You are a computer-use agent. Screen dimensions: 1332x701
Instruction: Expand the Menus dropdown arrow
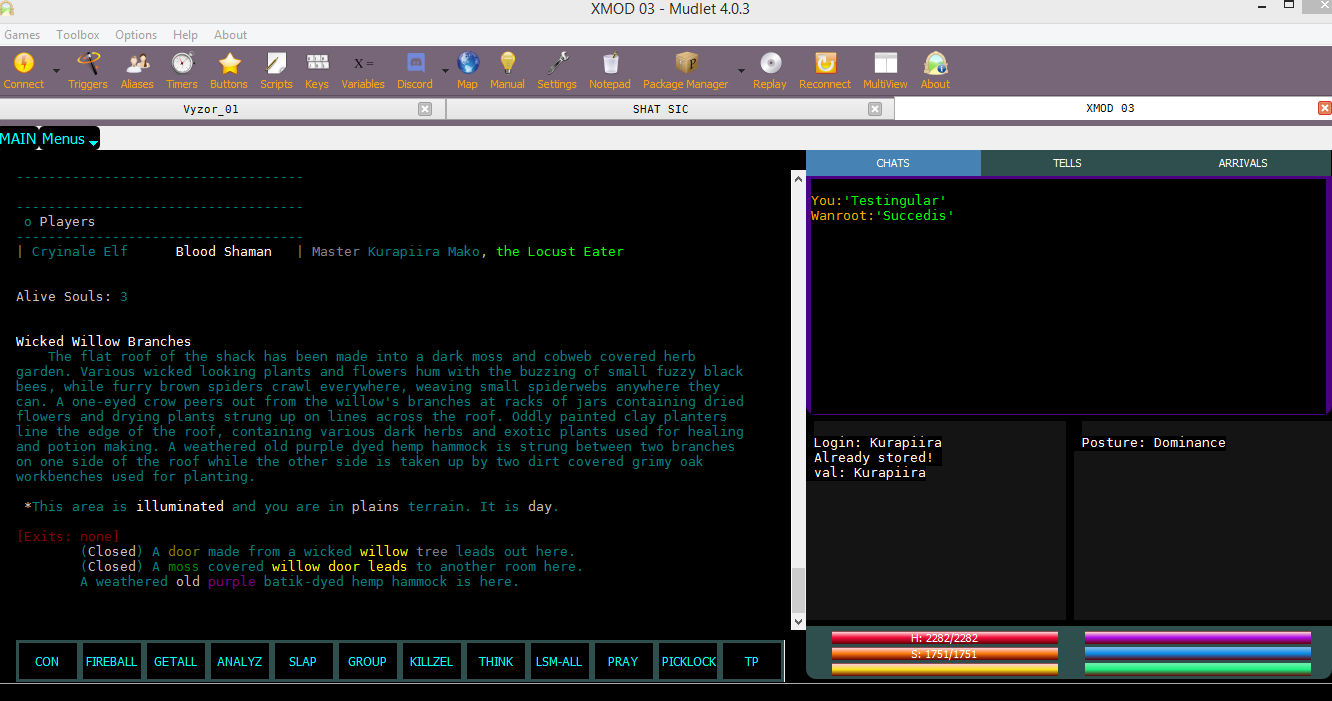click(93, 144)
